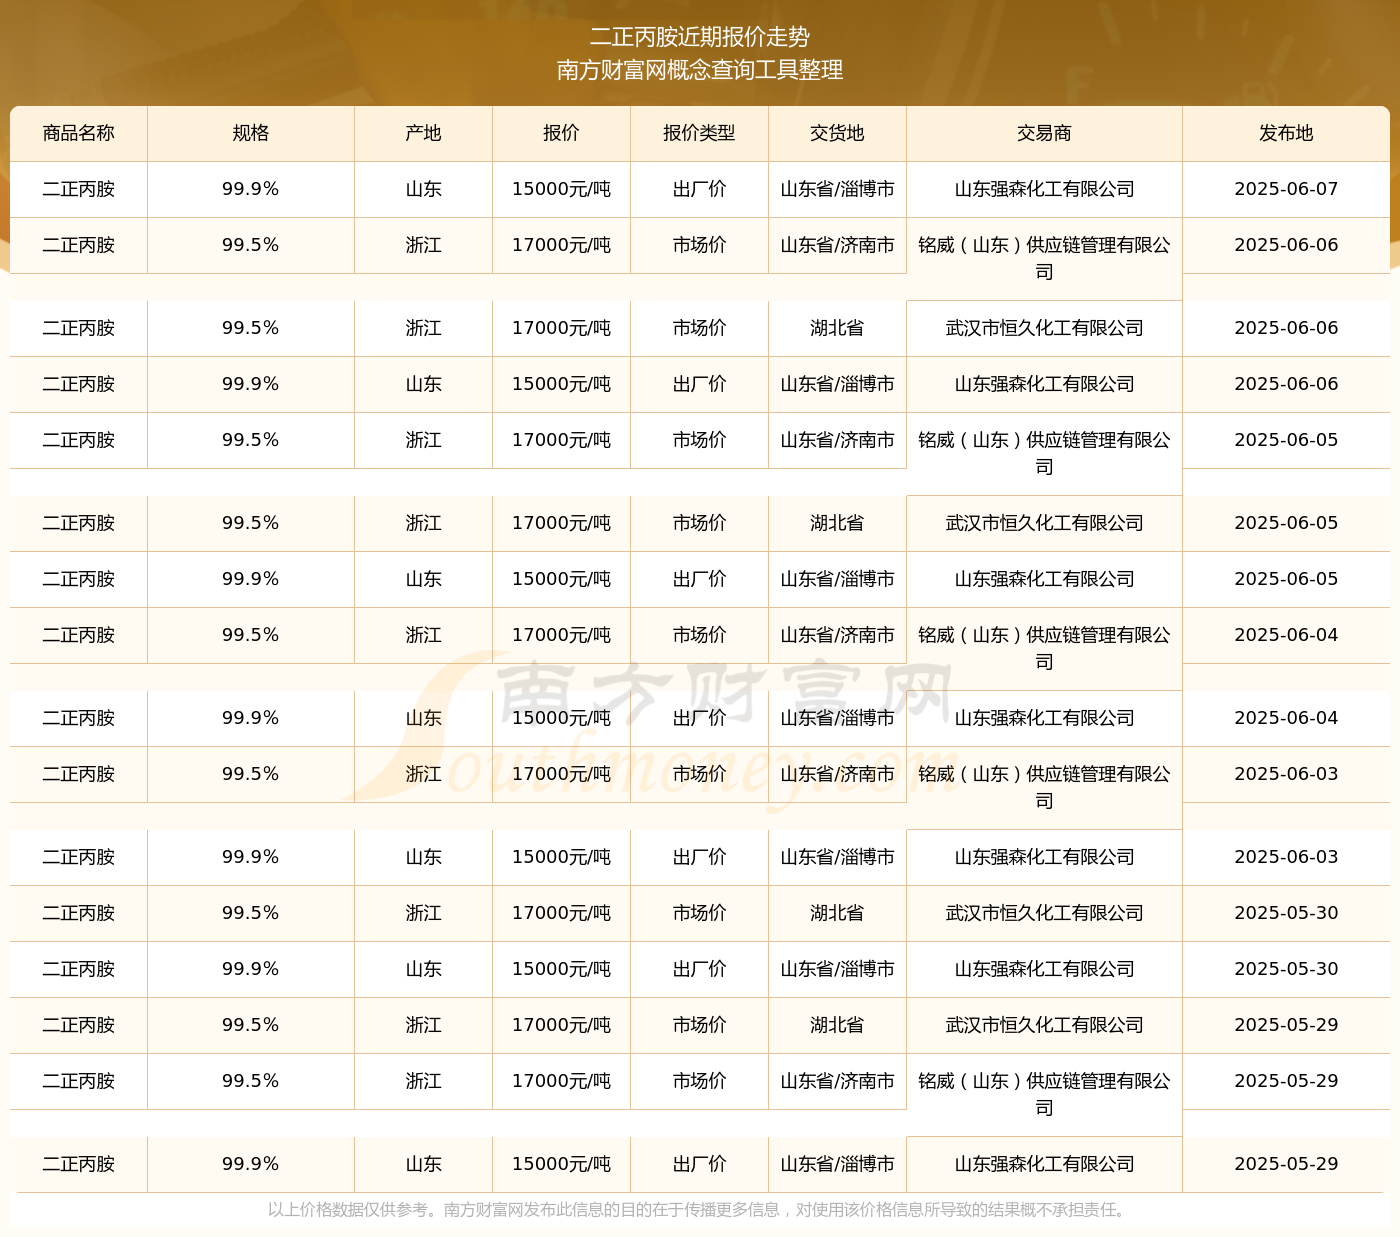The image size is (1400, 1237).
Task: Click 山东强森化工有限公司 in the 2025-06-04 row
Action: [x=1044, y=718]
